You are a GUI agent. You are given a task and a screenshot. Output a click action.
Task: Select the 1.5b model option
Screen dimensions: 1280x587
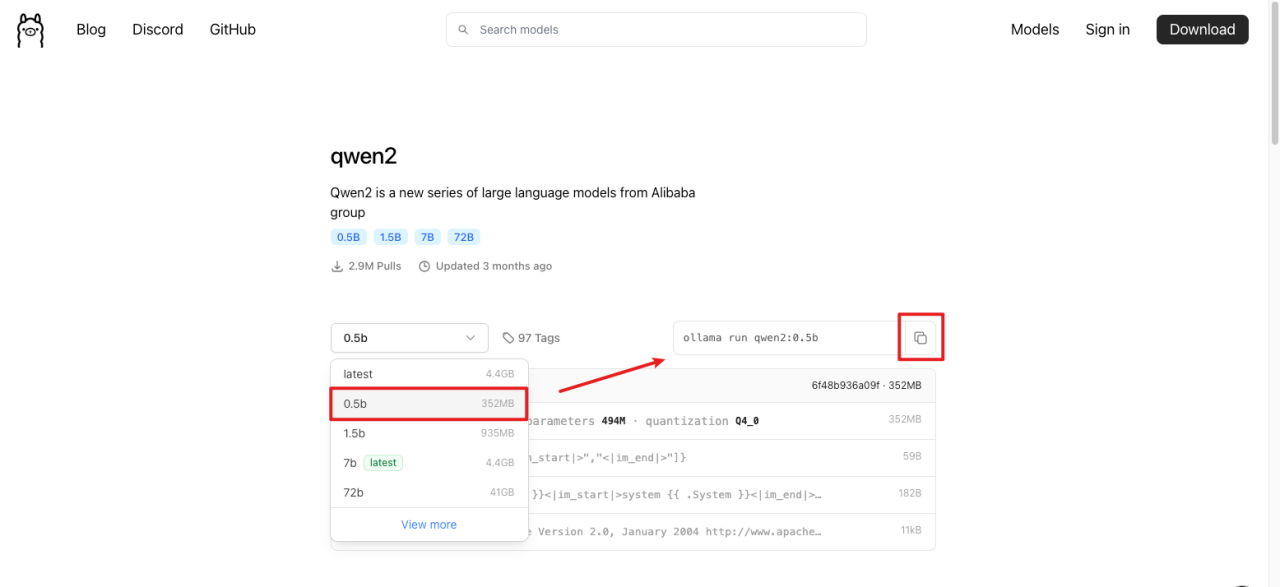coord(428,433)
